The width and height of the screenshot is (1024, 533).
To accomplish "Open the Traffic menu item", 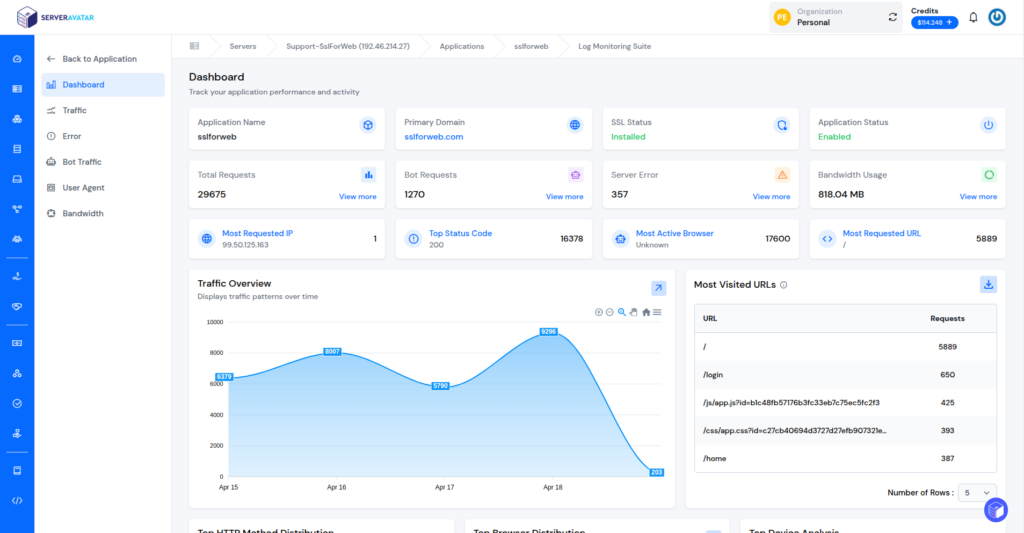I will (x=103, y=110).
